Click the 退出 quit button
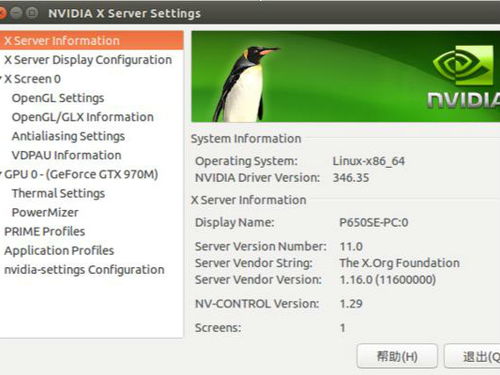Image resolution: width=500 pixels, height=375 pixels. pyautogui.click(x=472, y=356)
